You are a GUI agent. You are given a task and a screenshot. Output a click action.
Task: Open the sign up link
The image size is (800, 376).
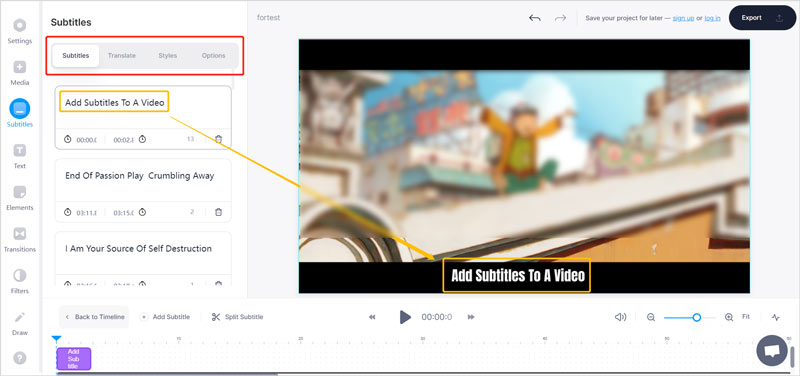pyautogui.click(x=683, y=18)
